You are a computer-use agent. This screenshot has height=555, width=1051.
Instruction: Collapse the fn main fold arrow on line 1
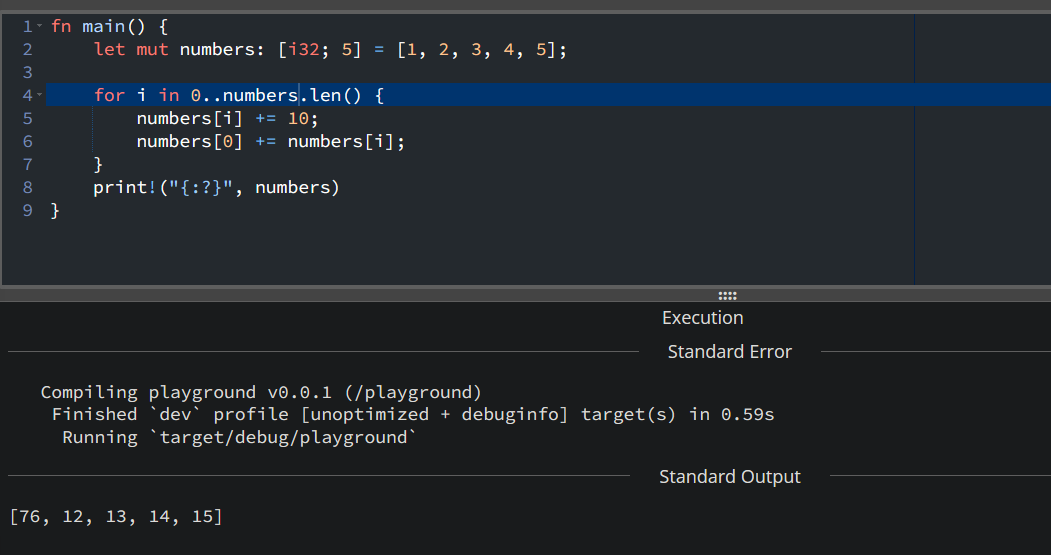pyautogui.click(x=40, y=26)
